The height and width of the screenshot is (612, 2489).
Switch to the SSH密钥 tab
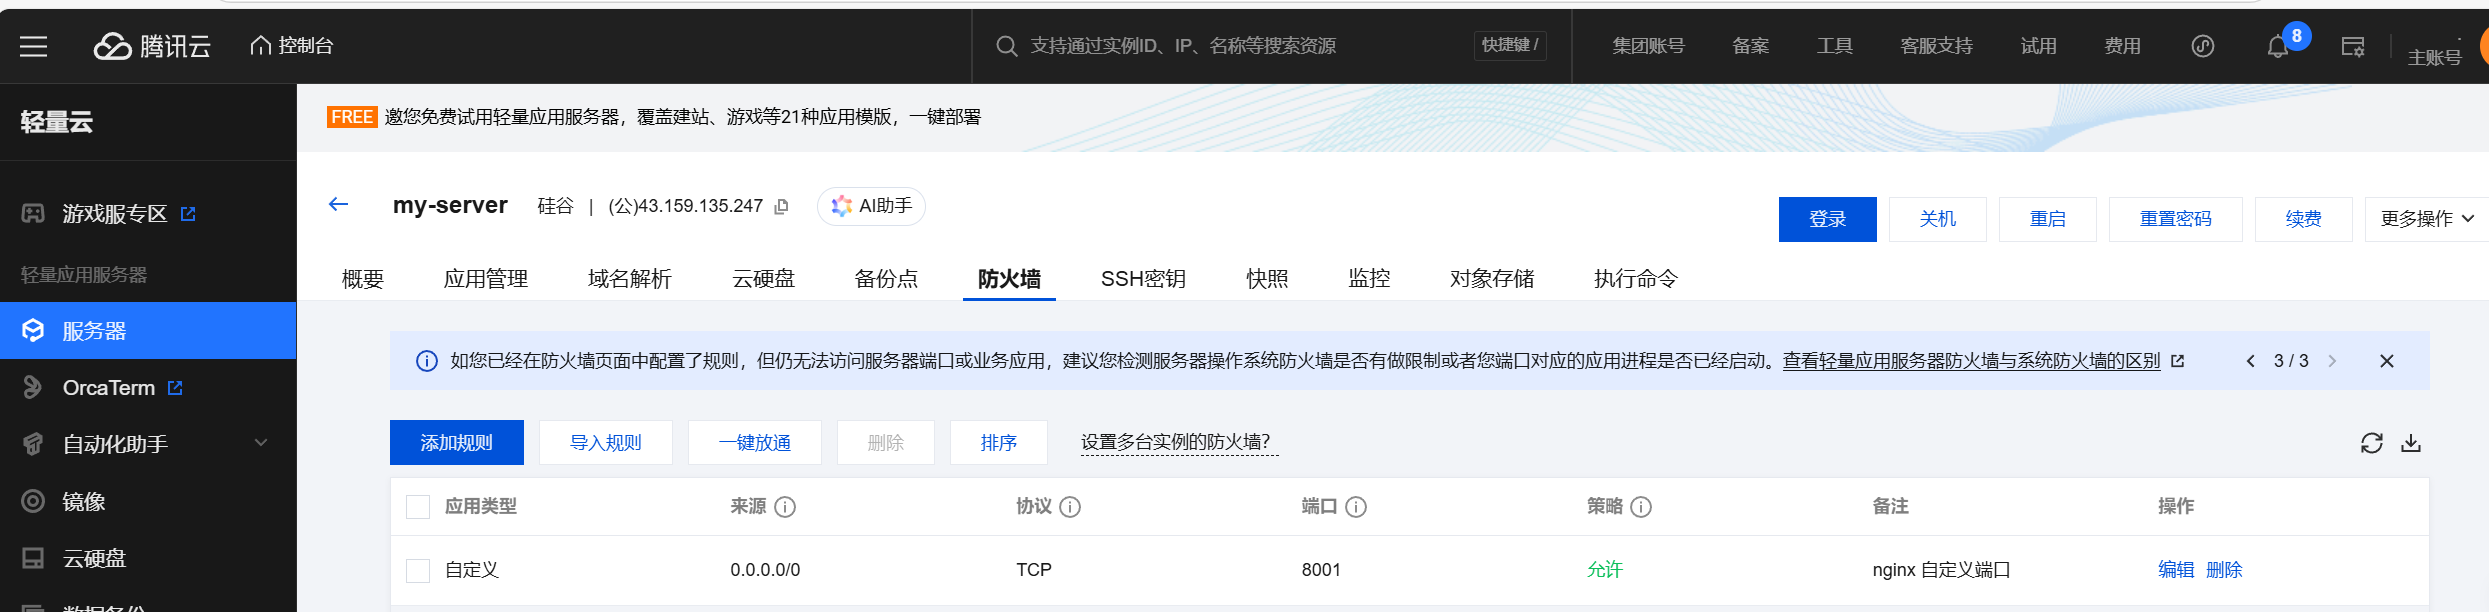point(1143,279)
